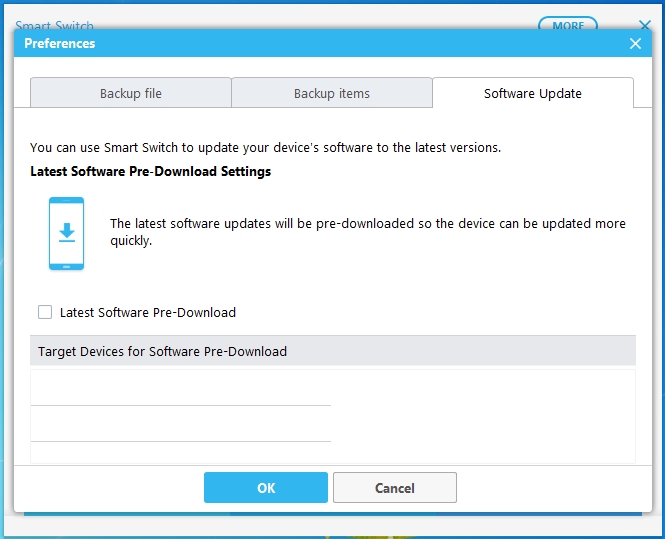
Task: Select the Software Update tab
Action: tap(533, 93)
